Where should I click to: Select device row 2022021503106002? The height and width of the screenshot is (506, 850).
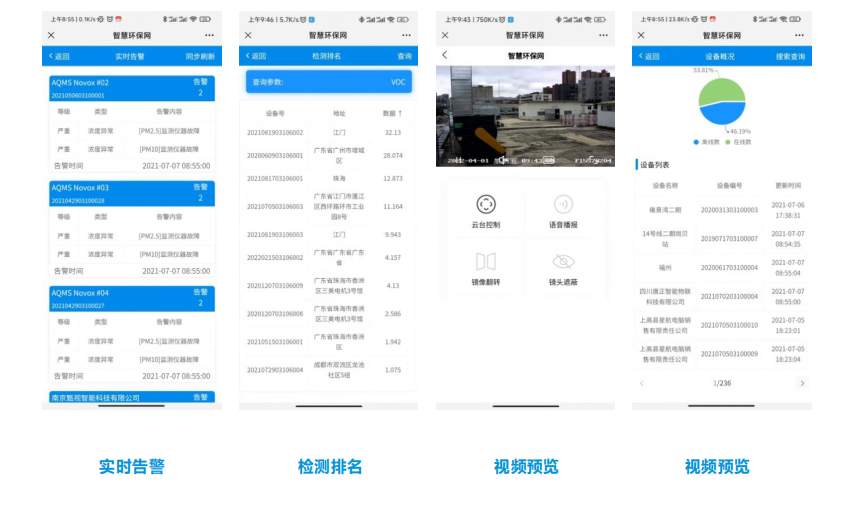[x=329, y=258]
